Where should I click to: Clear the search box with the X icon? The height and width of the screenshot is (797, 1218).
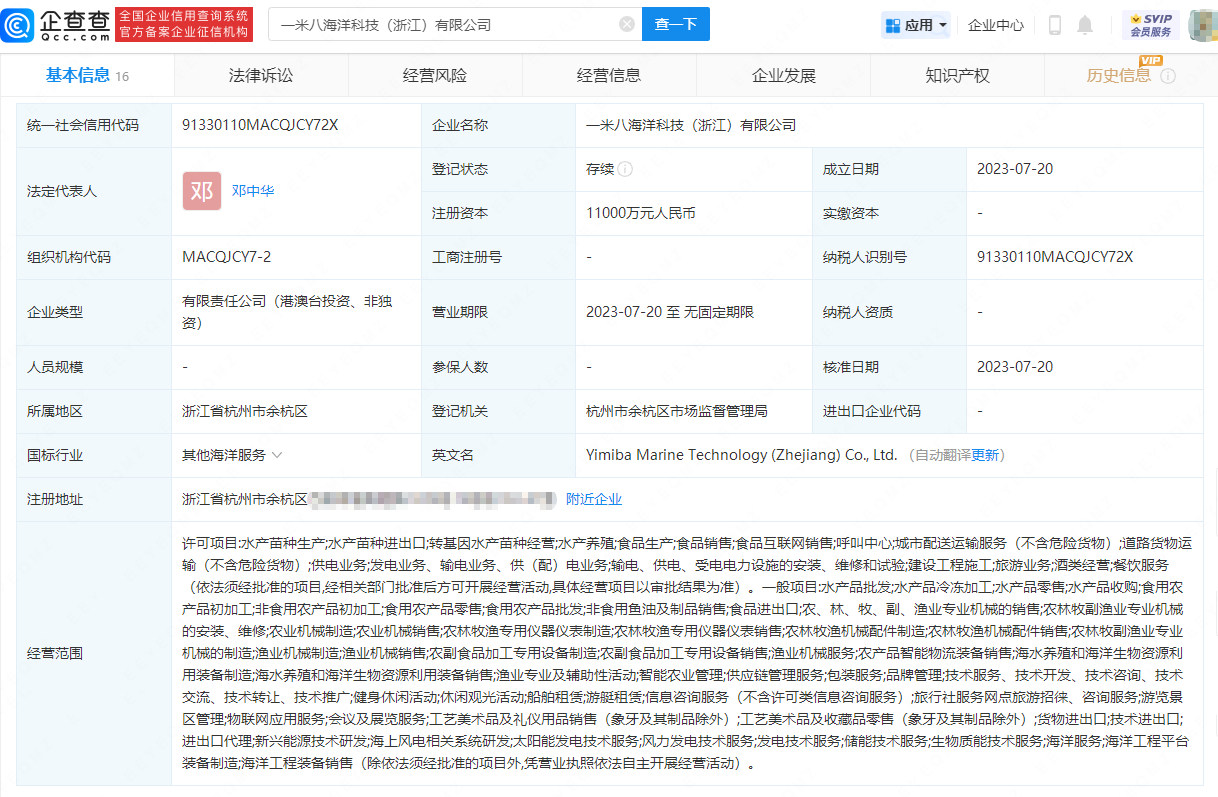[x=627, y=25]
